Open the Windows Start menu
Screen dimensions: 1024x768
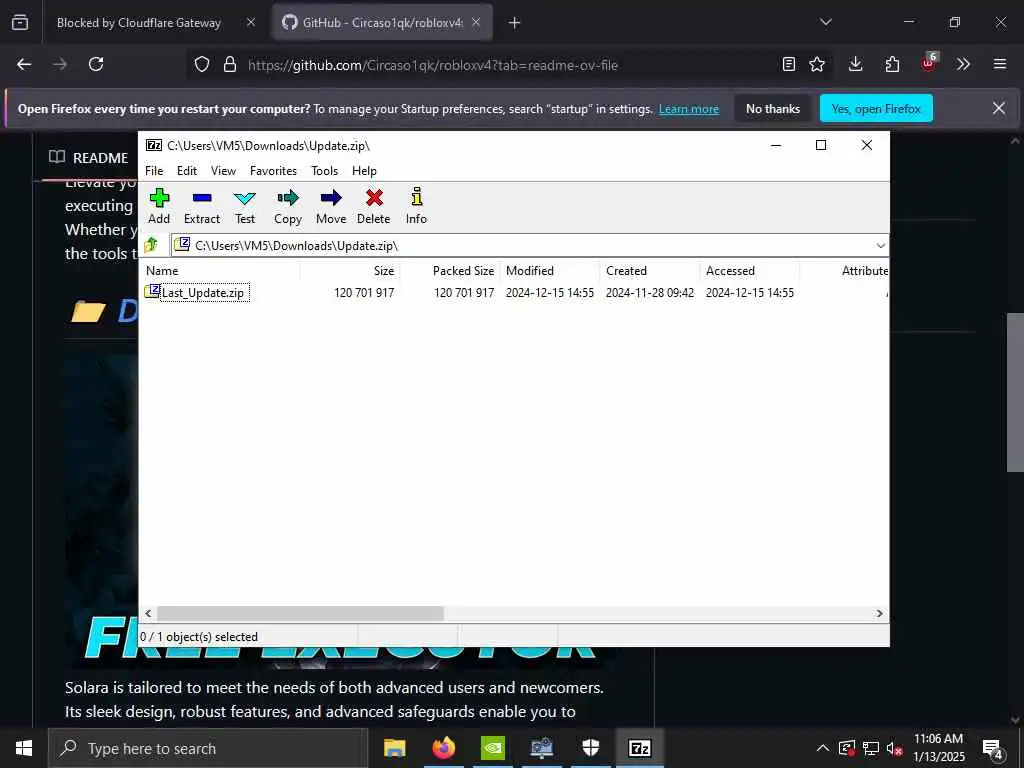[x=24, y=748]
